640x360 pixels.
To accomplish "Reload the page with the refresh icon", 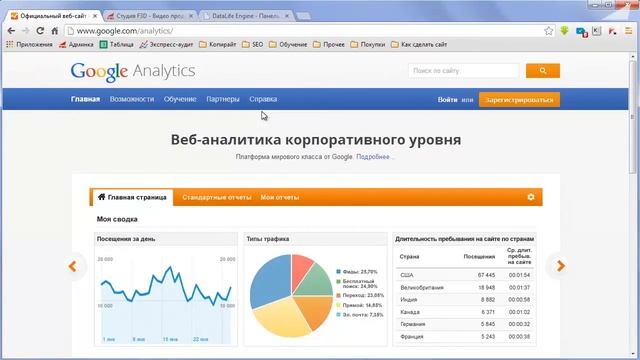I will point(40,31).
